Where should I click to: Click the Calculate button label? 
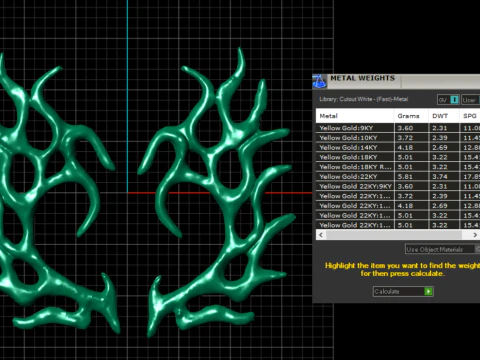387,292
